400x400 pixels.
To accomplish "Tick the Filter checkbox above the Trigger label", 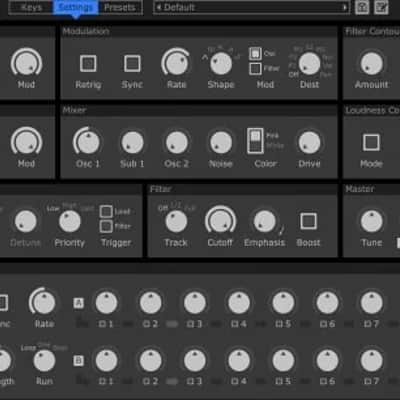I will coord(106,226).
